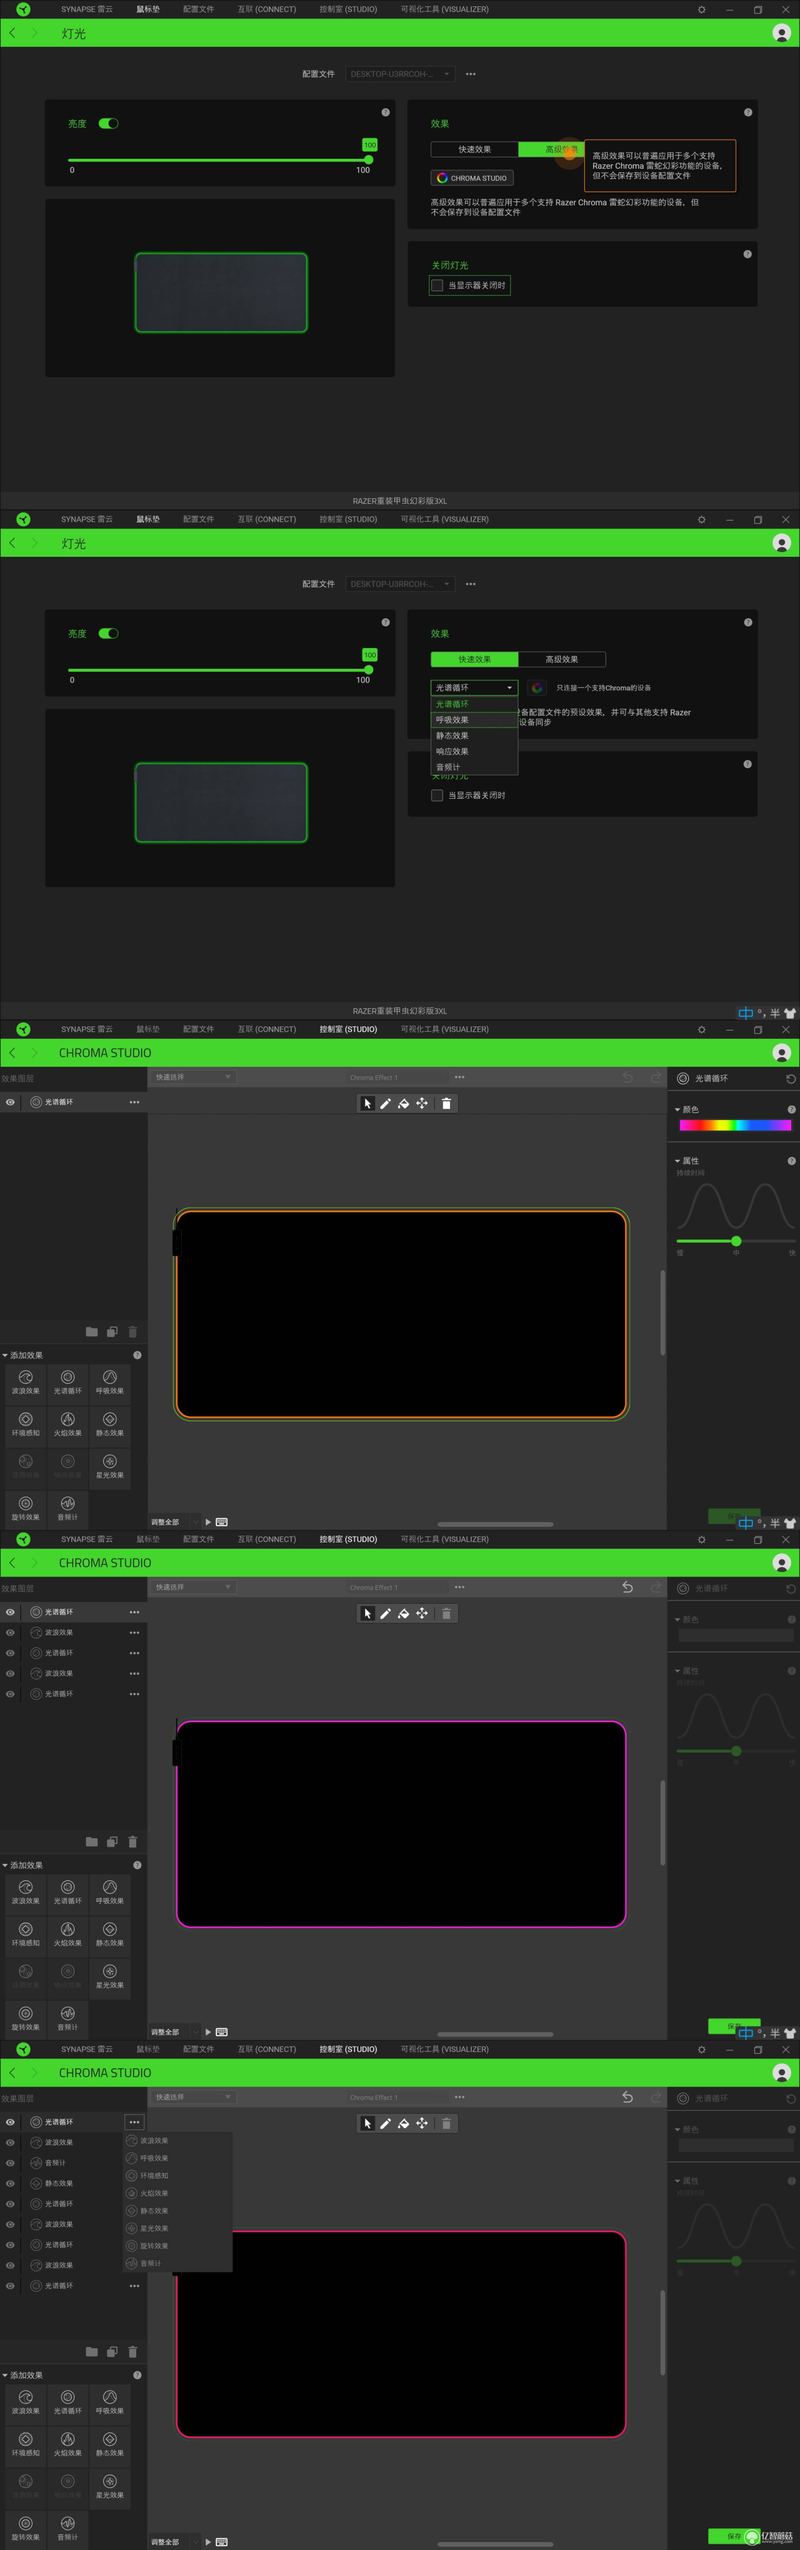The image size is (800, 2550).
Task: Click toolbar trash icon in single-layer Studio window
Action: (x=446, y=1103)
